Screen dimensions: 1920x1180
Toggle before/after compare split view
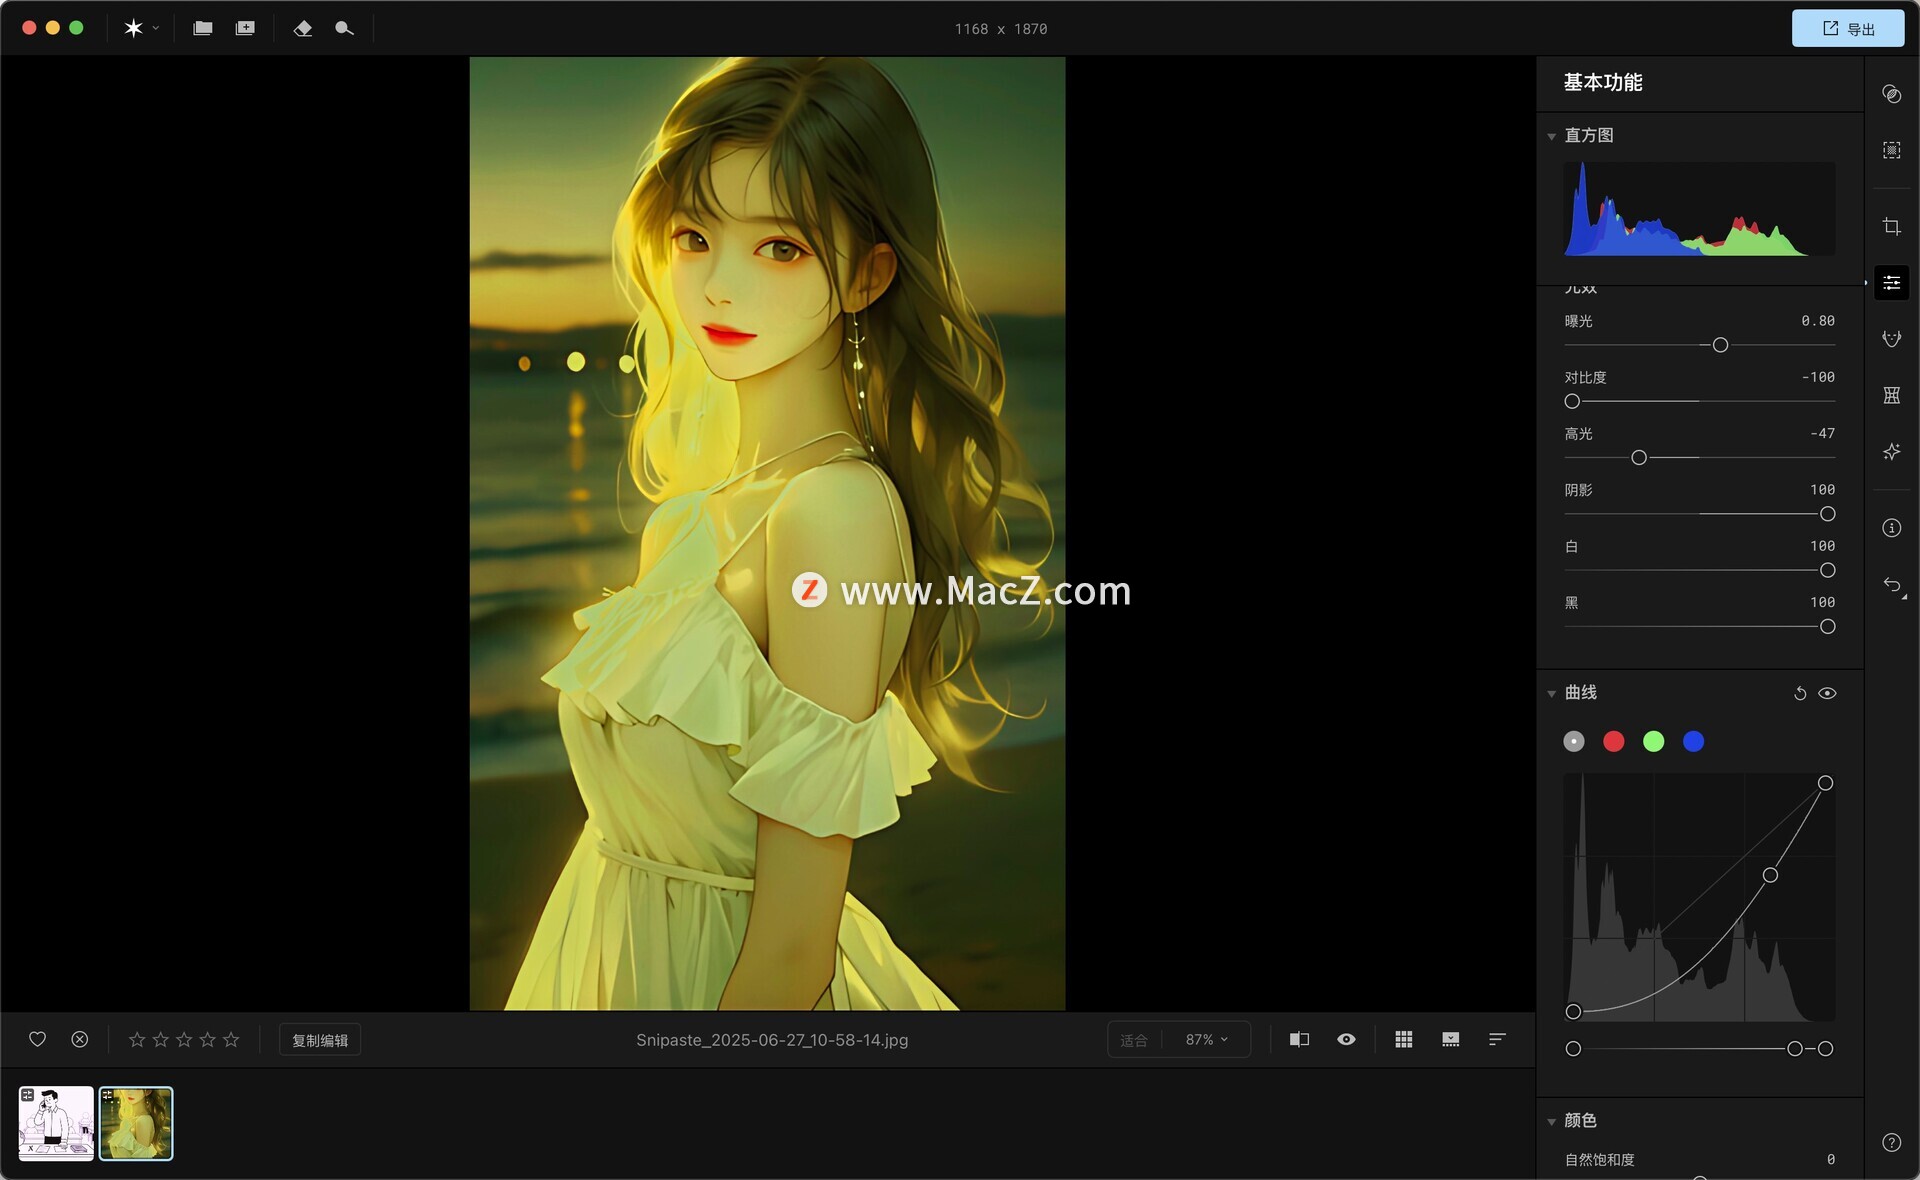tap(1299, 1039)
